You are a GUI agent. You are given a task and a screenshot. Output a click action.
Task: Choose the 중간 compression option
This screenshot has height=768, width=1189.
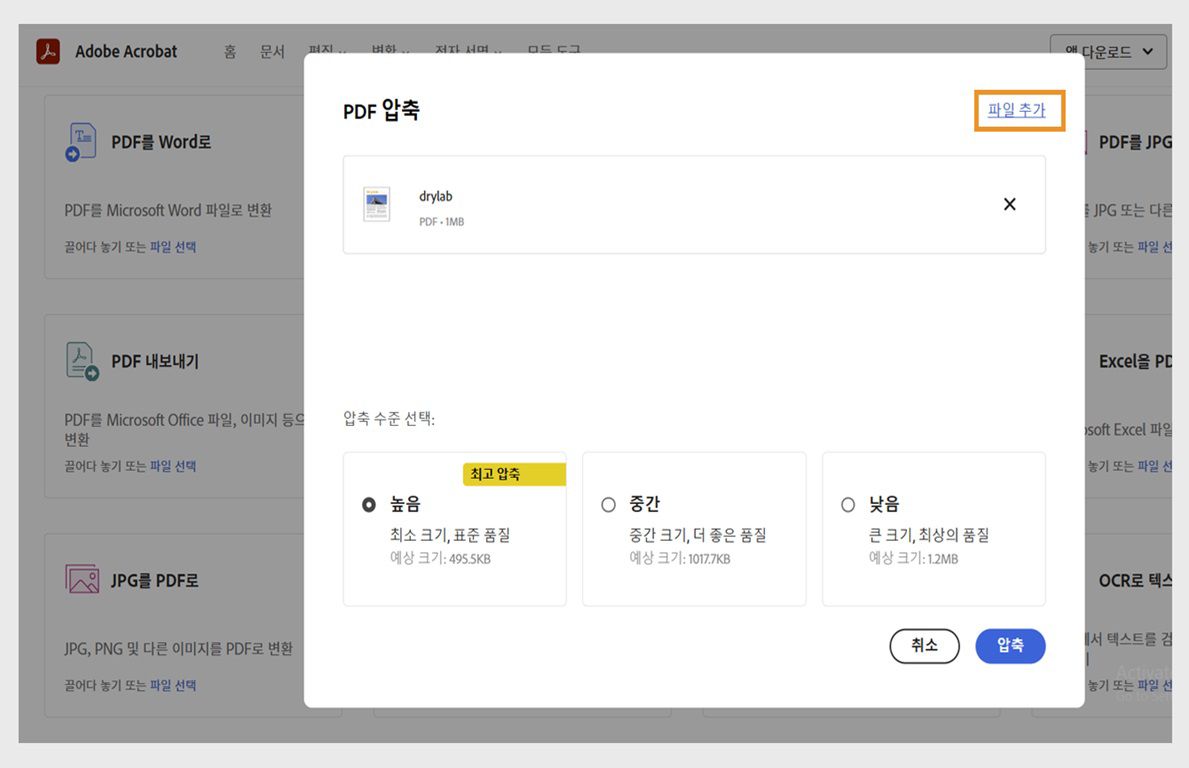pyautogui.click(x=608, y=505)
